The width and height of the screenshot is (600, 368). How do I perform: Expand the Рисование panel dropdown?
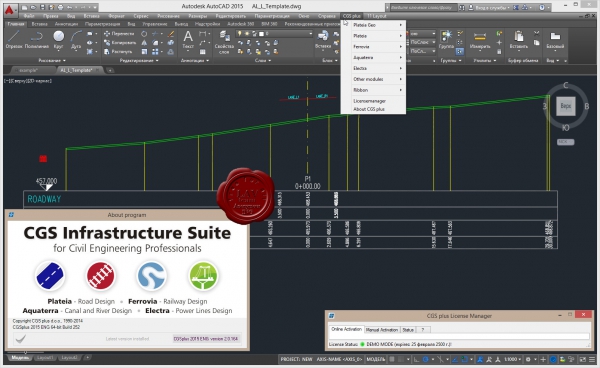pos(52,60)
